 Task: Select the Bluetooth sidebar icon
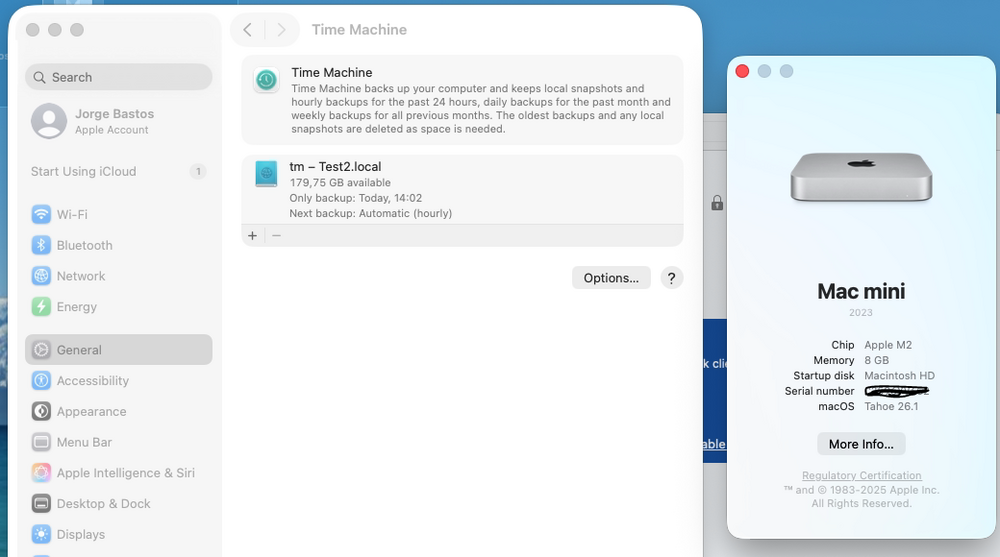tap(41, 245)
